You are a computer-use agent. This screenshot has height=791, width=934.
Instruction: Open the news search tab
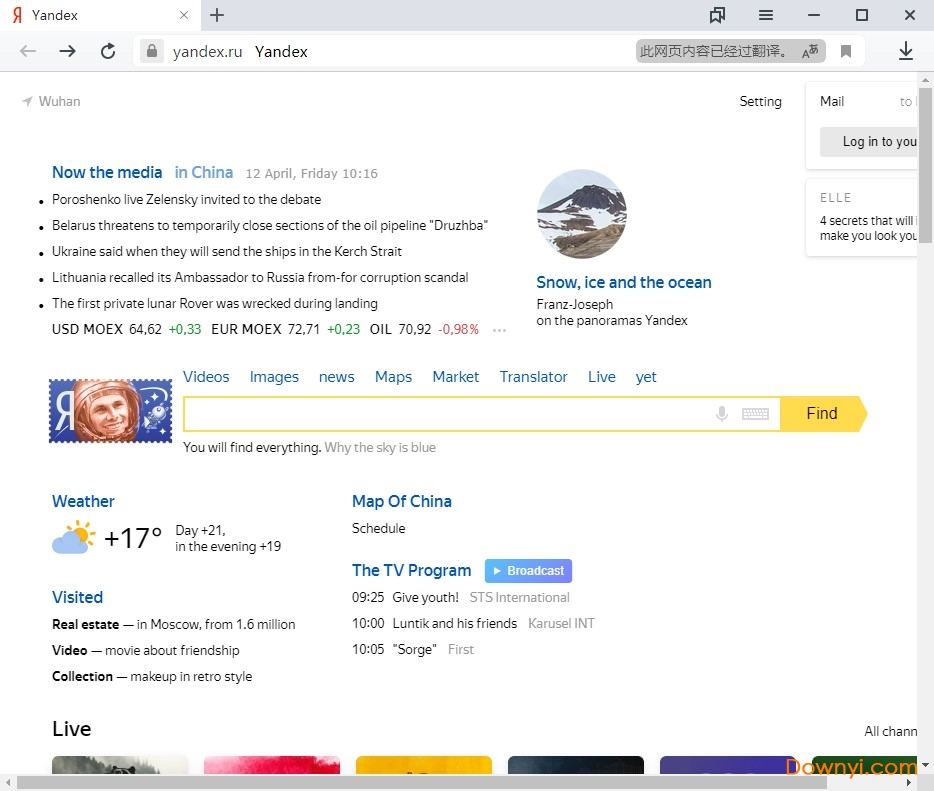[x=337, y=377]
